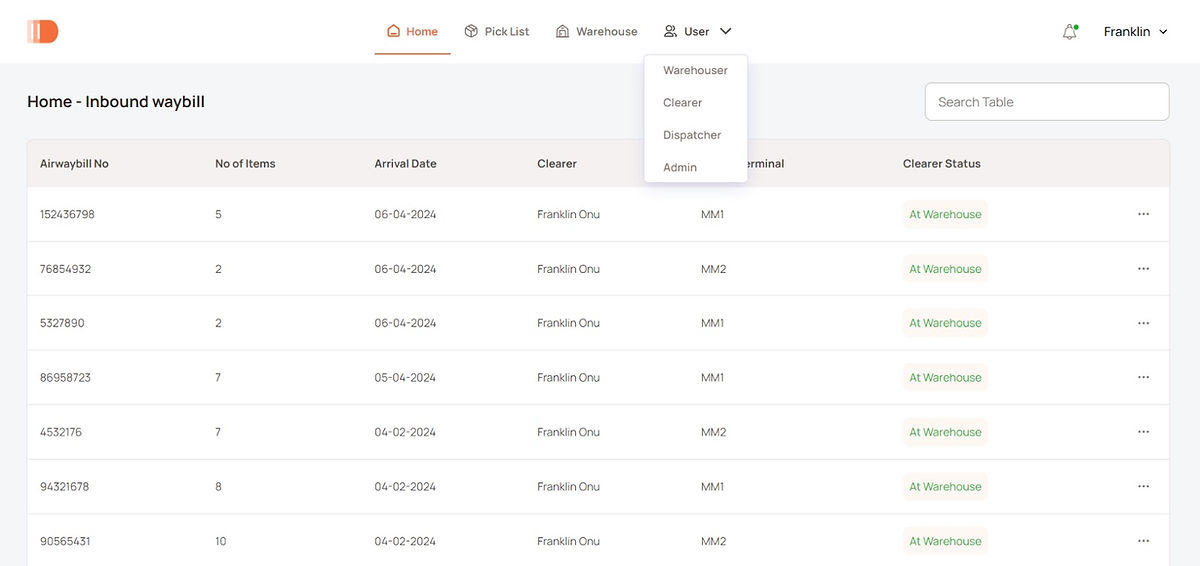Image resolution: width=1200 pixels, height=566 pixels.
Task: Click the Home - Inbound waybill heading
Action: [116, 102]
